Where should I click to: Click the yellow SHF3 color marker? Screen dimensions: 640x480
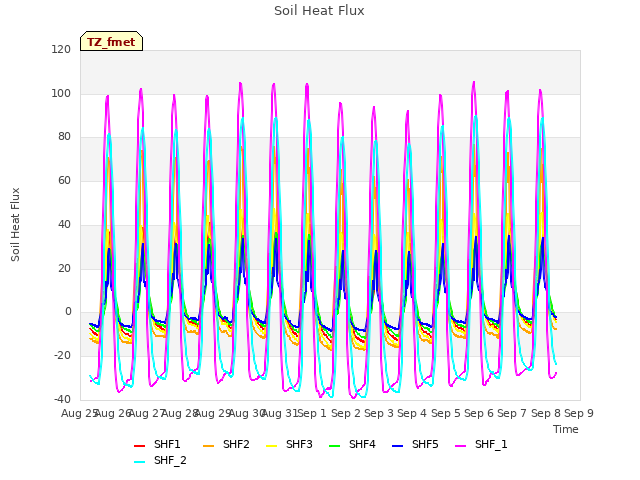click(271, 446)
